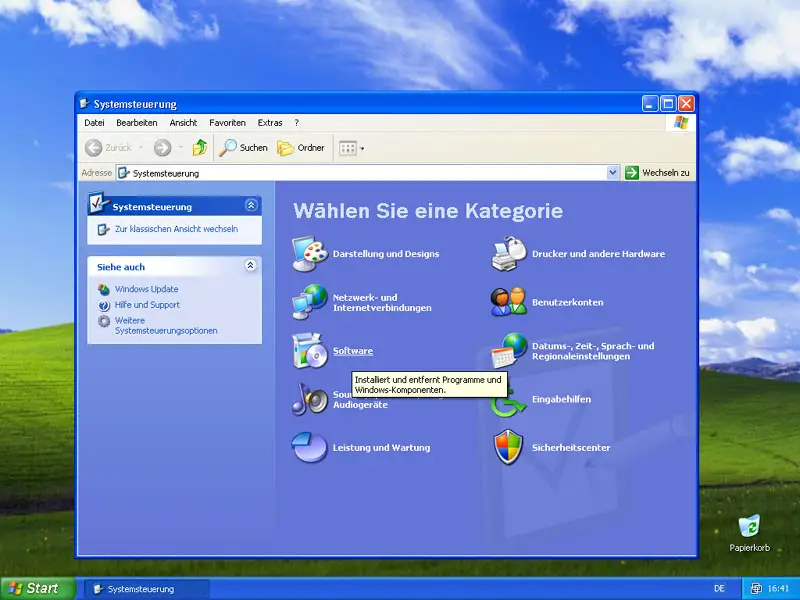Click the Drucker und andere Hardware printer icon
This screenshot has width=800, height=600.
pyautogui.click(x=509, y=254)
